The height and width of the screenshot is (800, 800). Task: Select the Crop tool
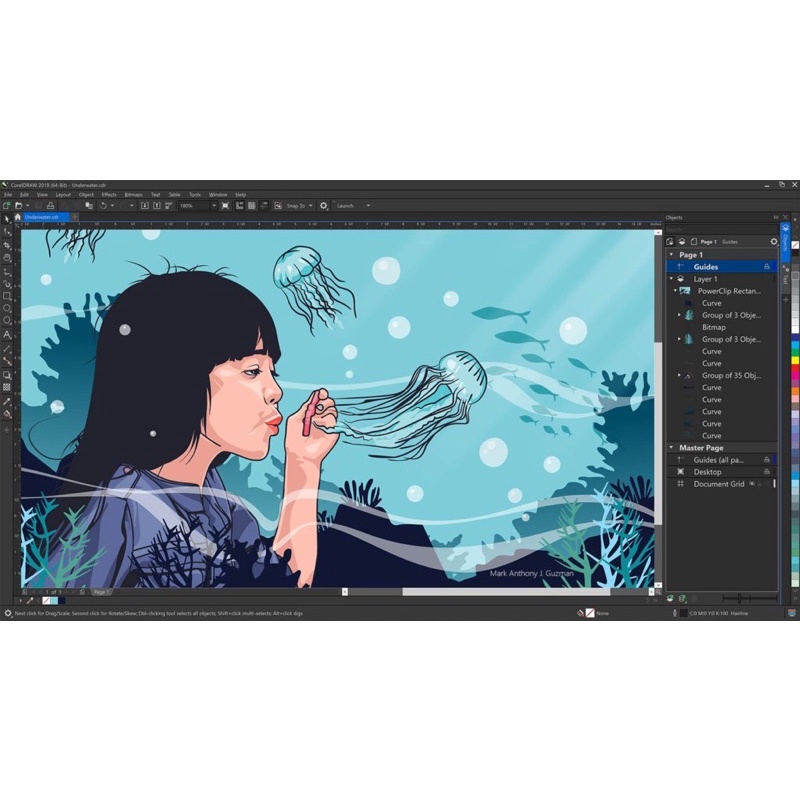point(7,245)
